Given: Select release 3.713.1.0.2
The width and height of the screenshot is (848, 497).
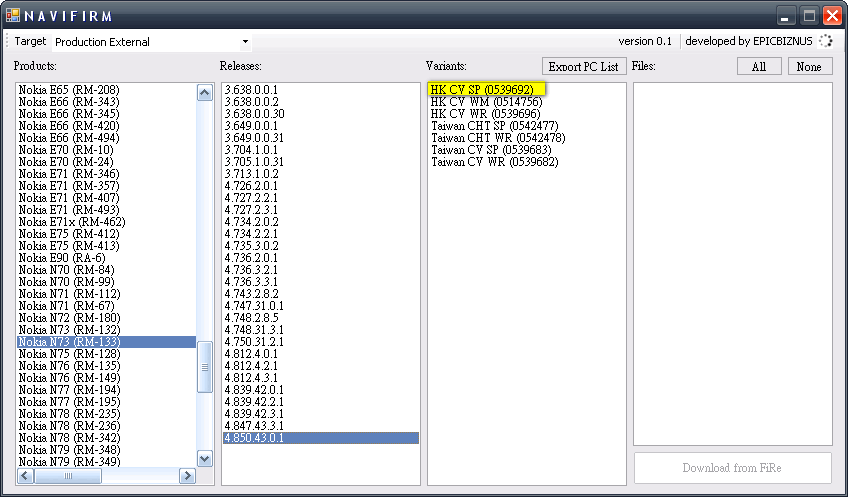Looking at the screenshot, I should [x=251, y=174].
